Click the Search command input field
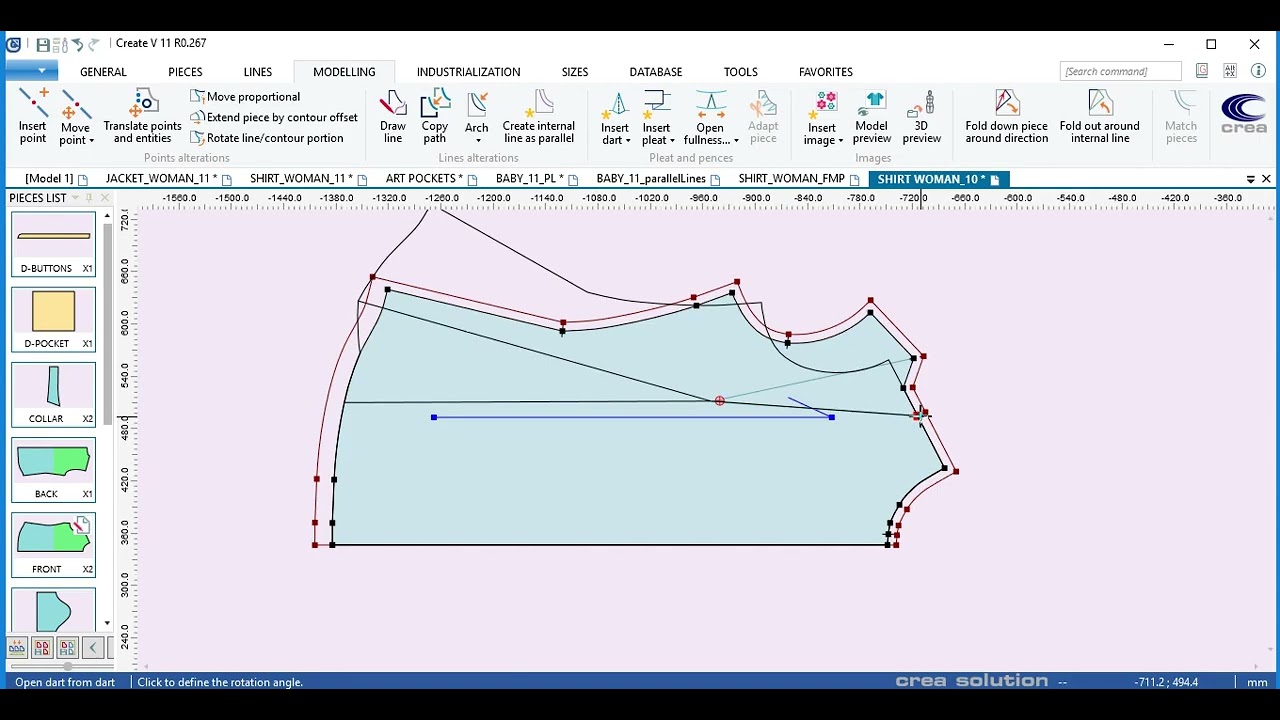This screenshot has width=1280, height=720. click(1121, 71)
